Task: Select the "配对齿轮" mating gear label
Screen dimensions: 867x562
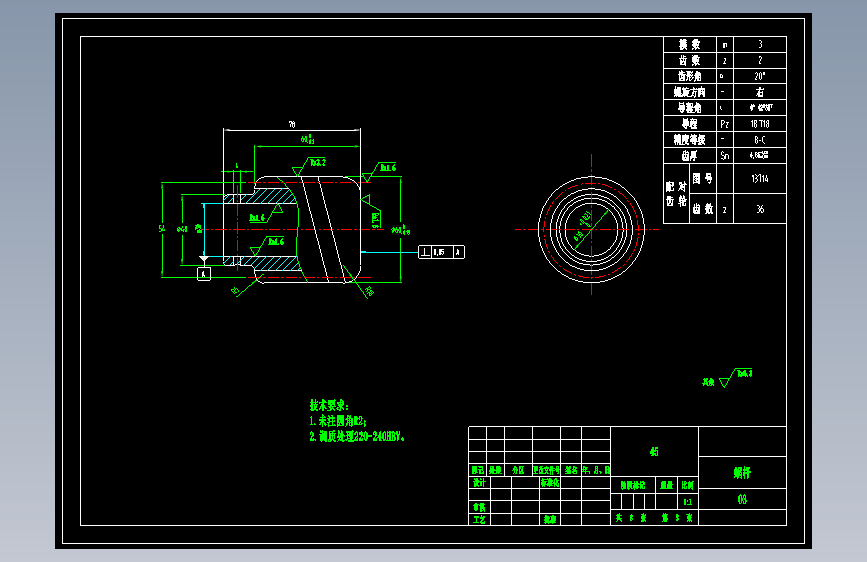Action: point(676,194)
